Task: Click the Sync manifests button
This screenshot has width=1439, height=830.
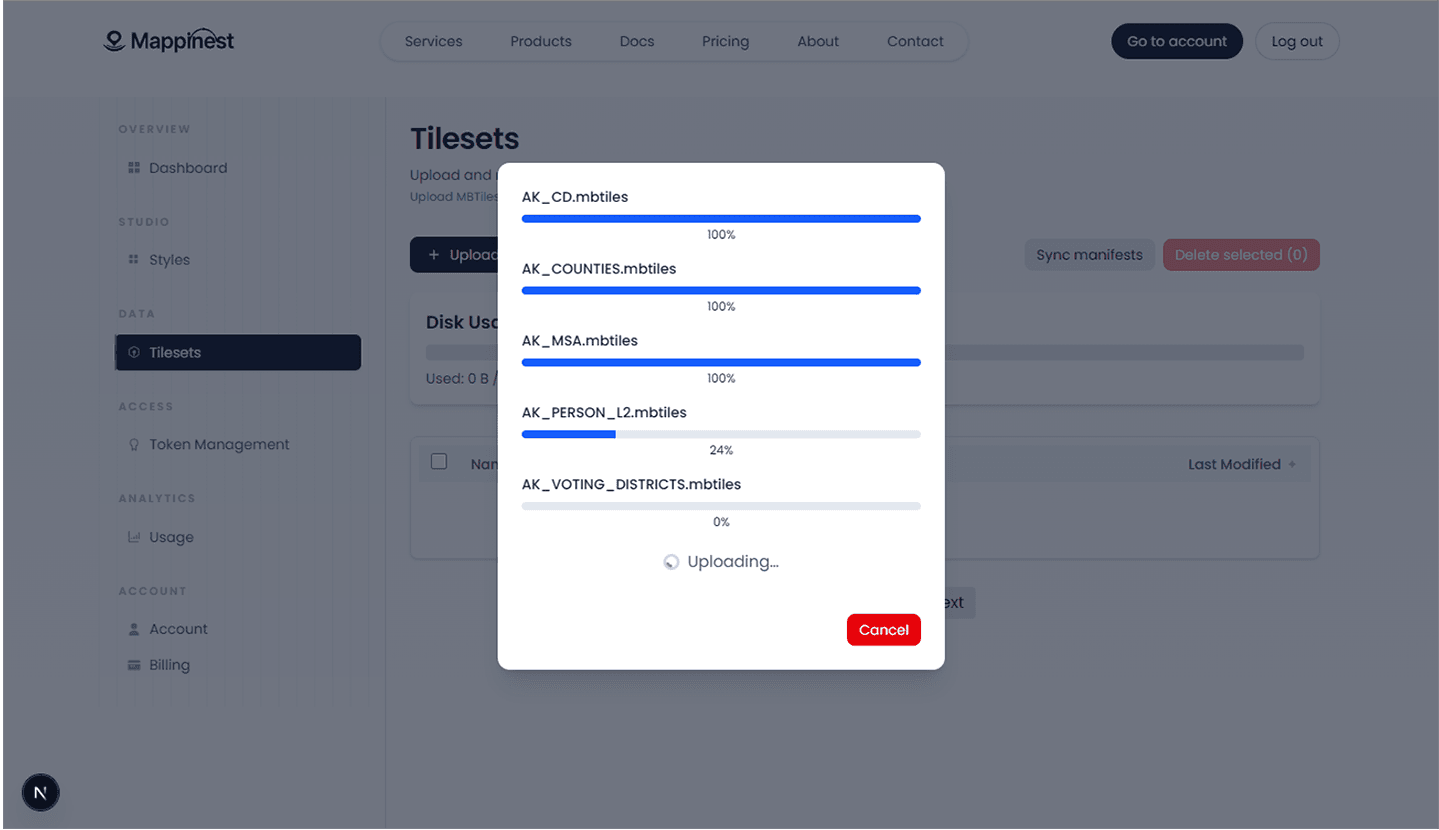Action: [x=1089, y=255]
